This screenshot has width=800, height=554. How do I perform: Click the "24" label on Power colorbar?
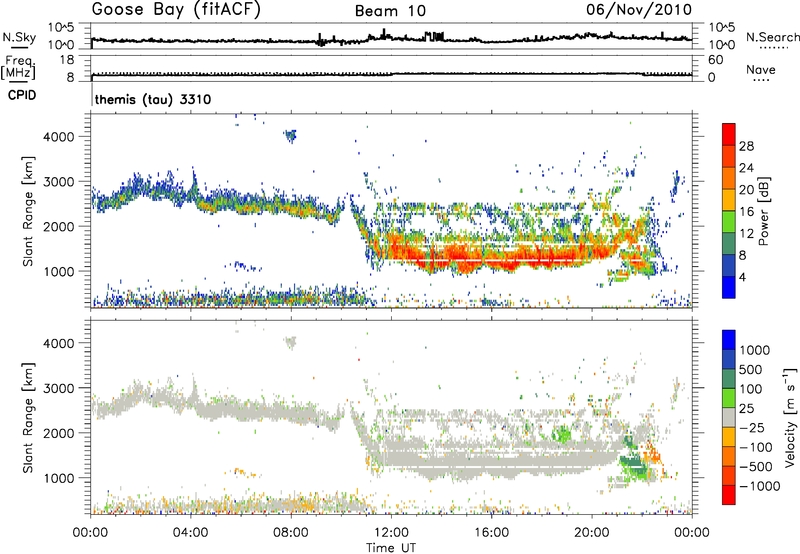click(746, 168)
